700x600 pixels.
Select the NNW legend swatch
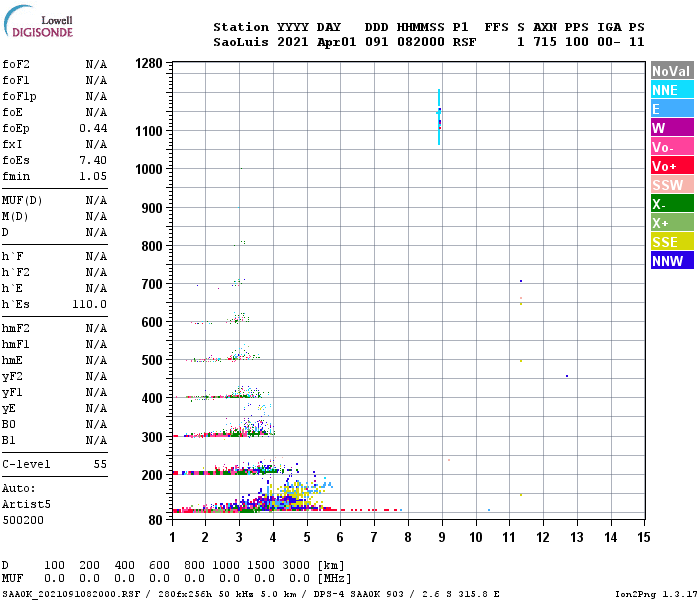tap(672, 261)
